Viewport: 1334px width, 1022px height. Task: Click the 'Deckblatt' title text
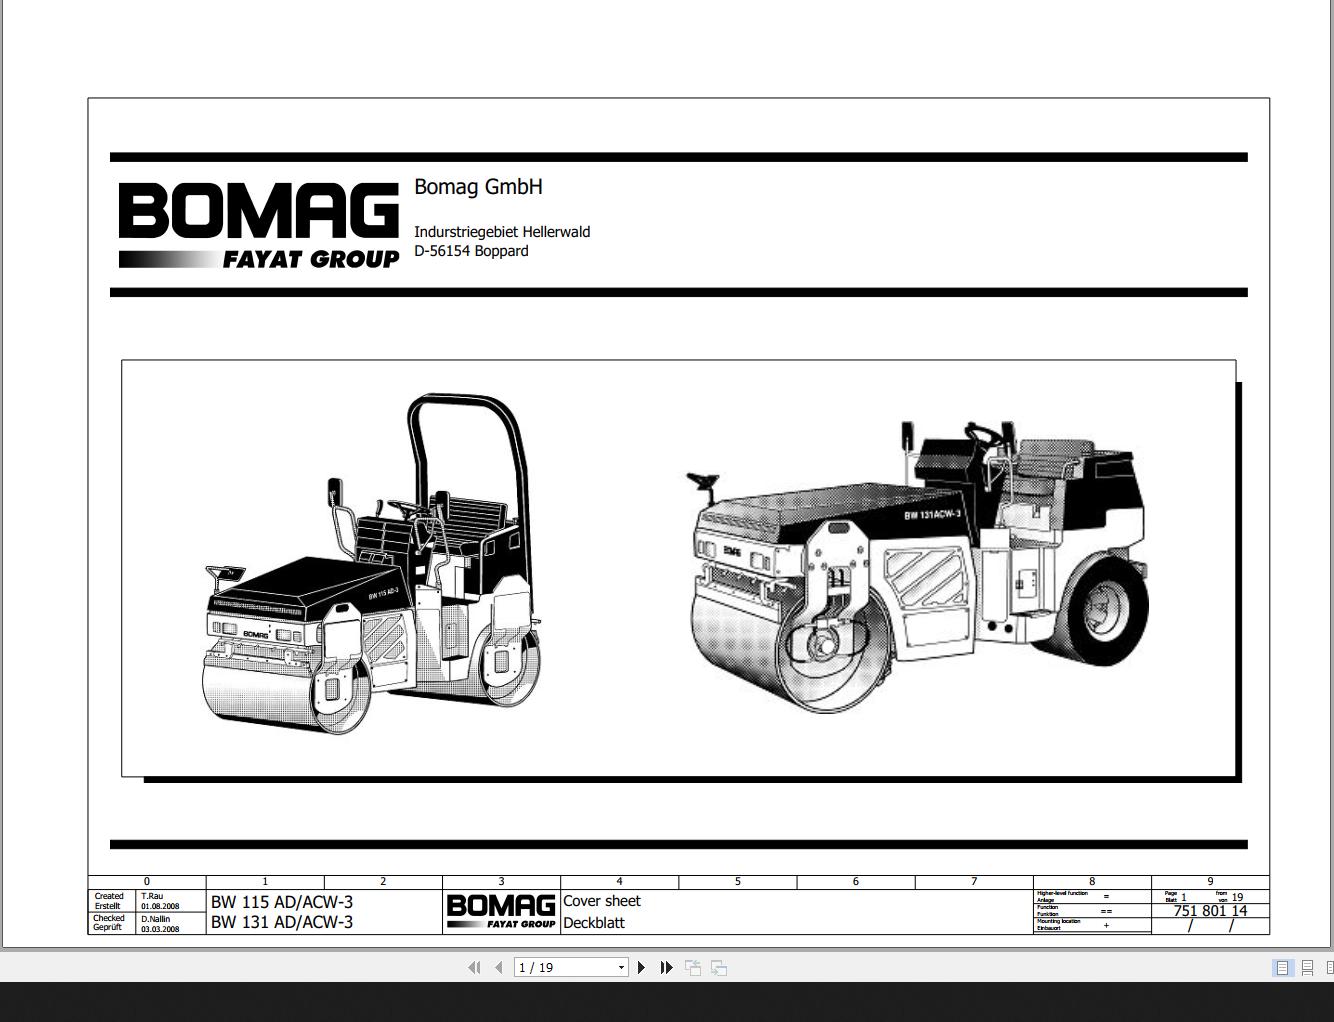point(594,922)
